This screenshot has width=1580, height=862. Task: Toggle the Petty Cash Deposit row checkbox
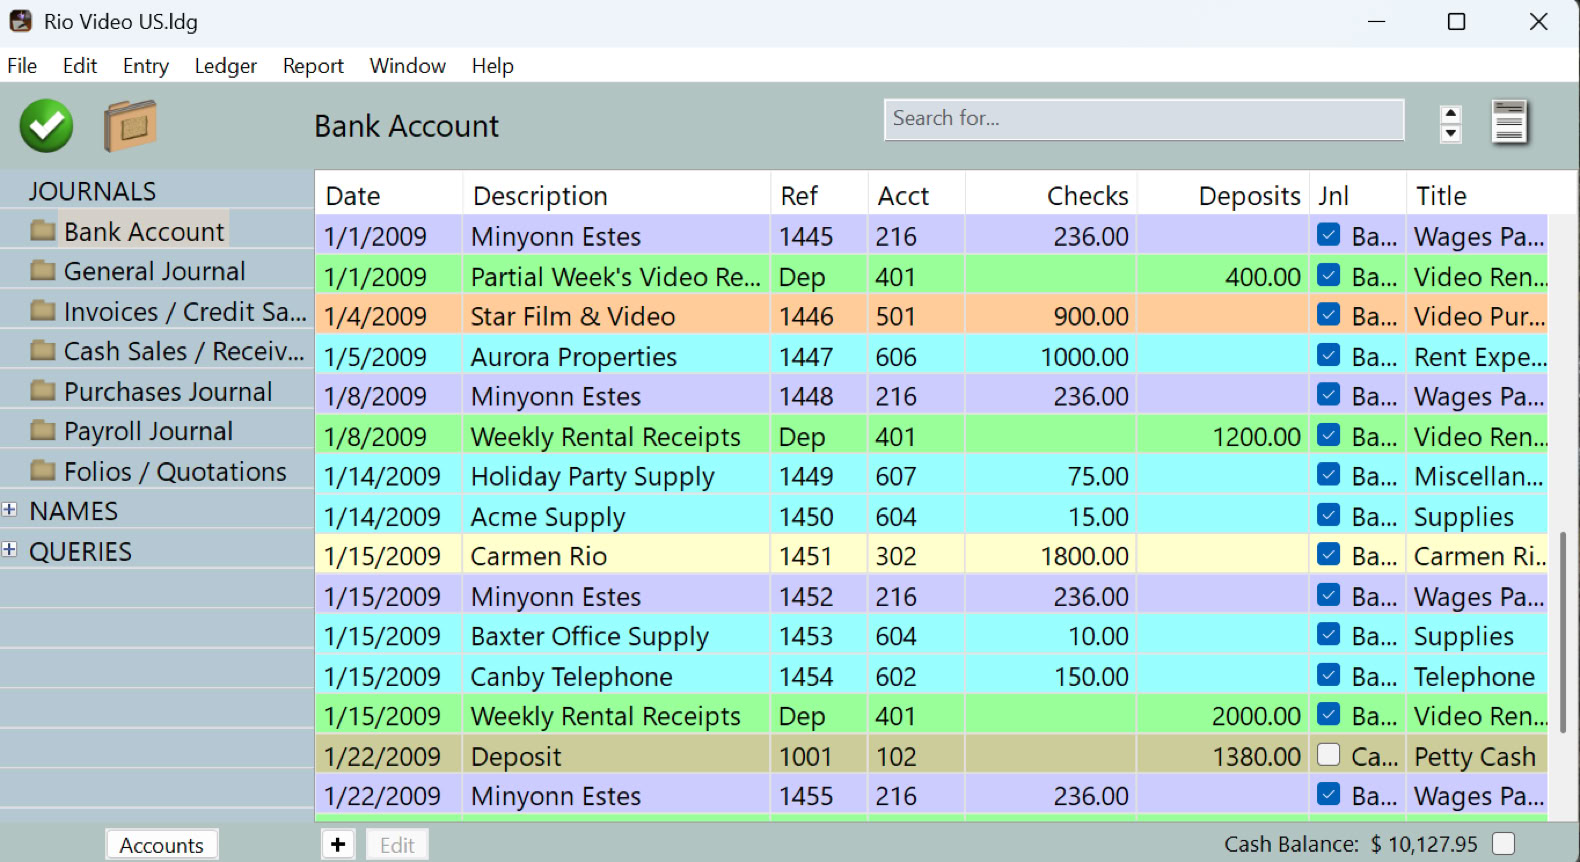click(x=1328, y=755)
